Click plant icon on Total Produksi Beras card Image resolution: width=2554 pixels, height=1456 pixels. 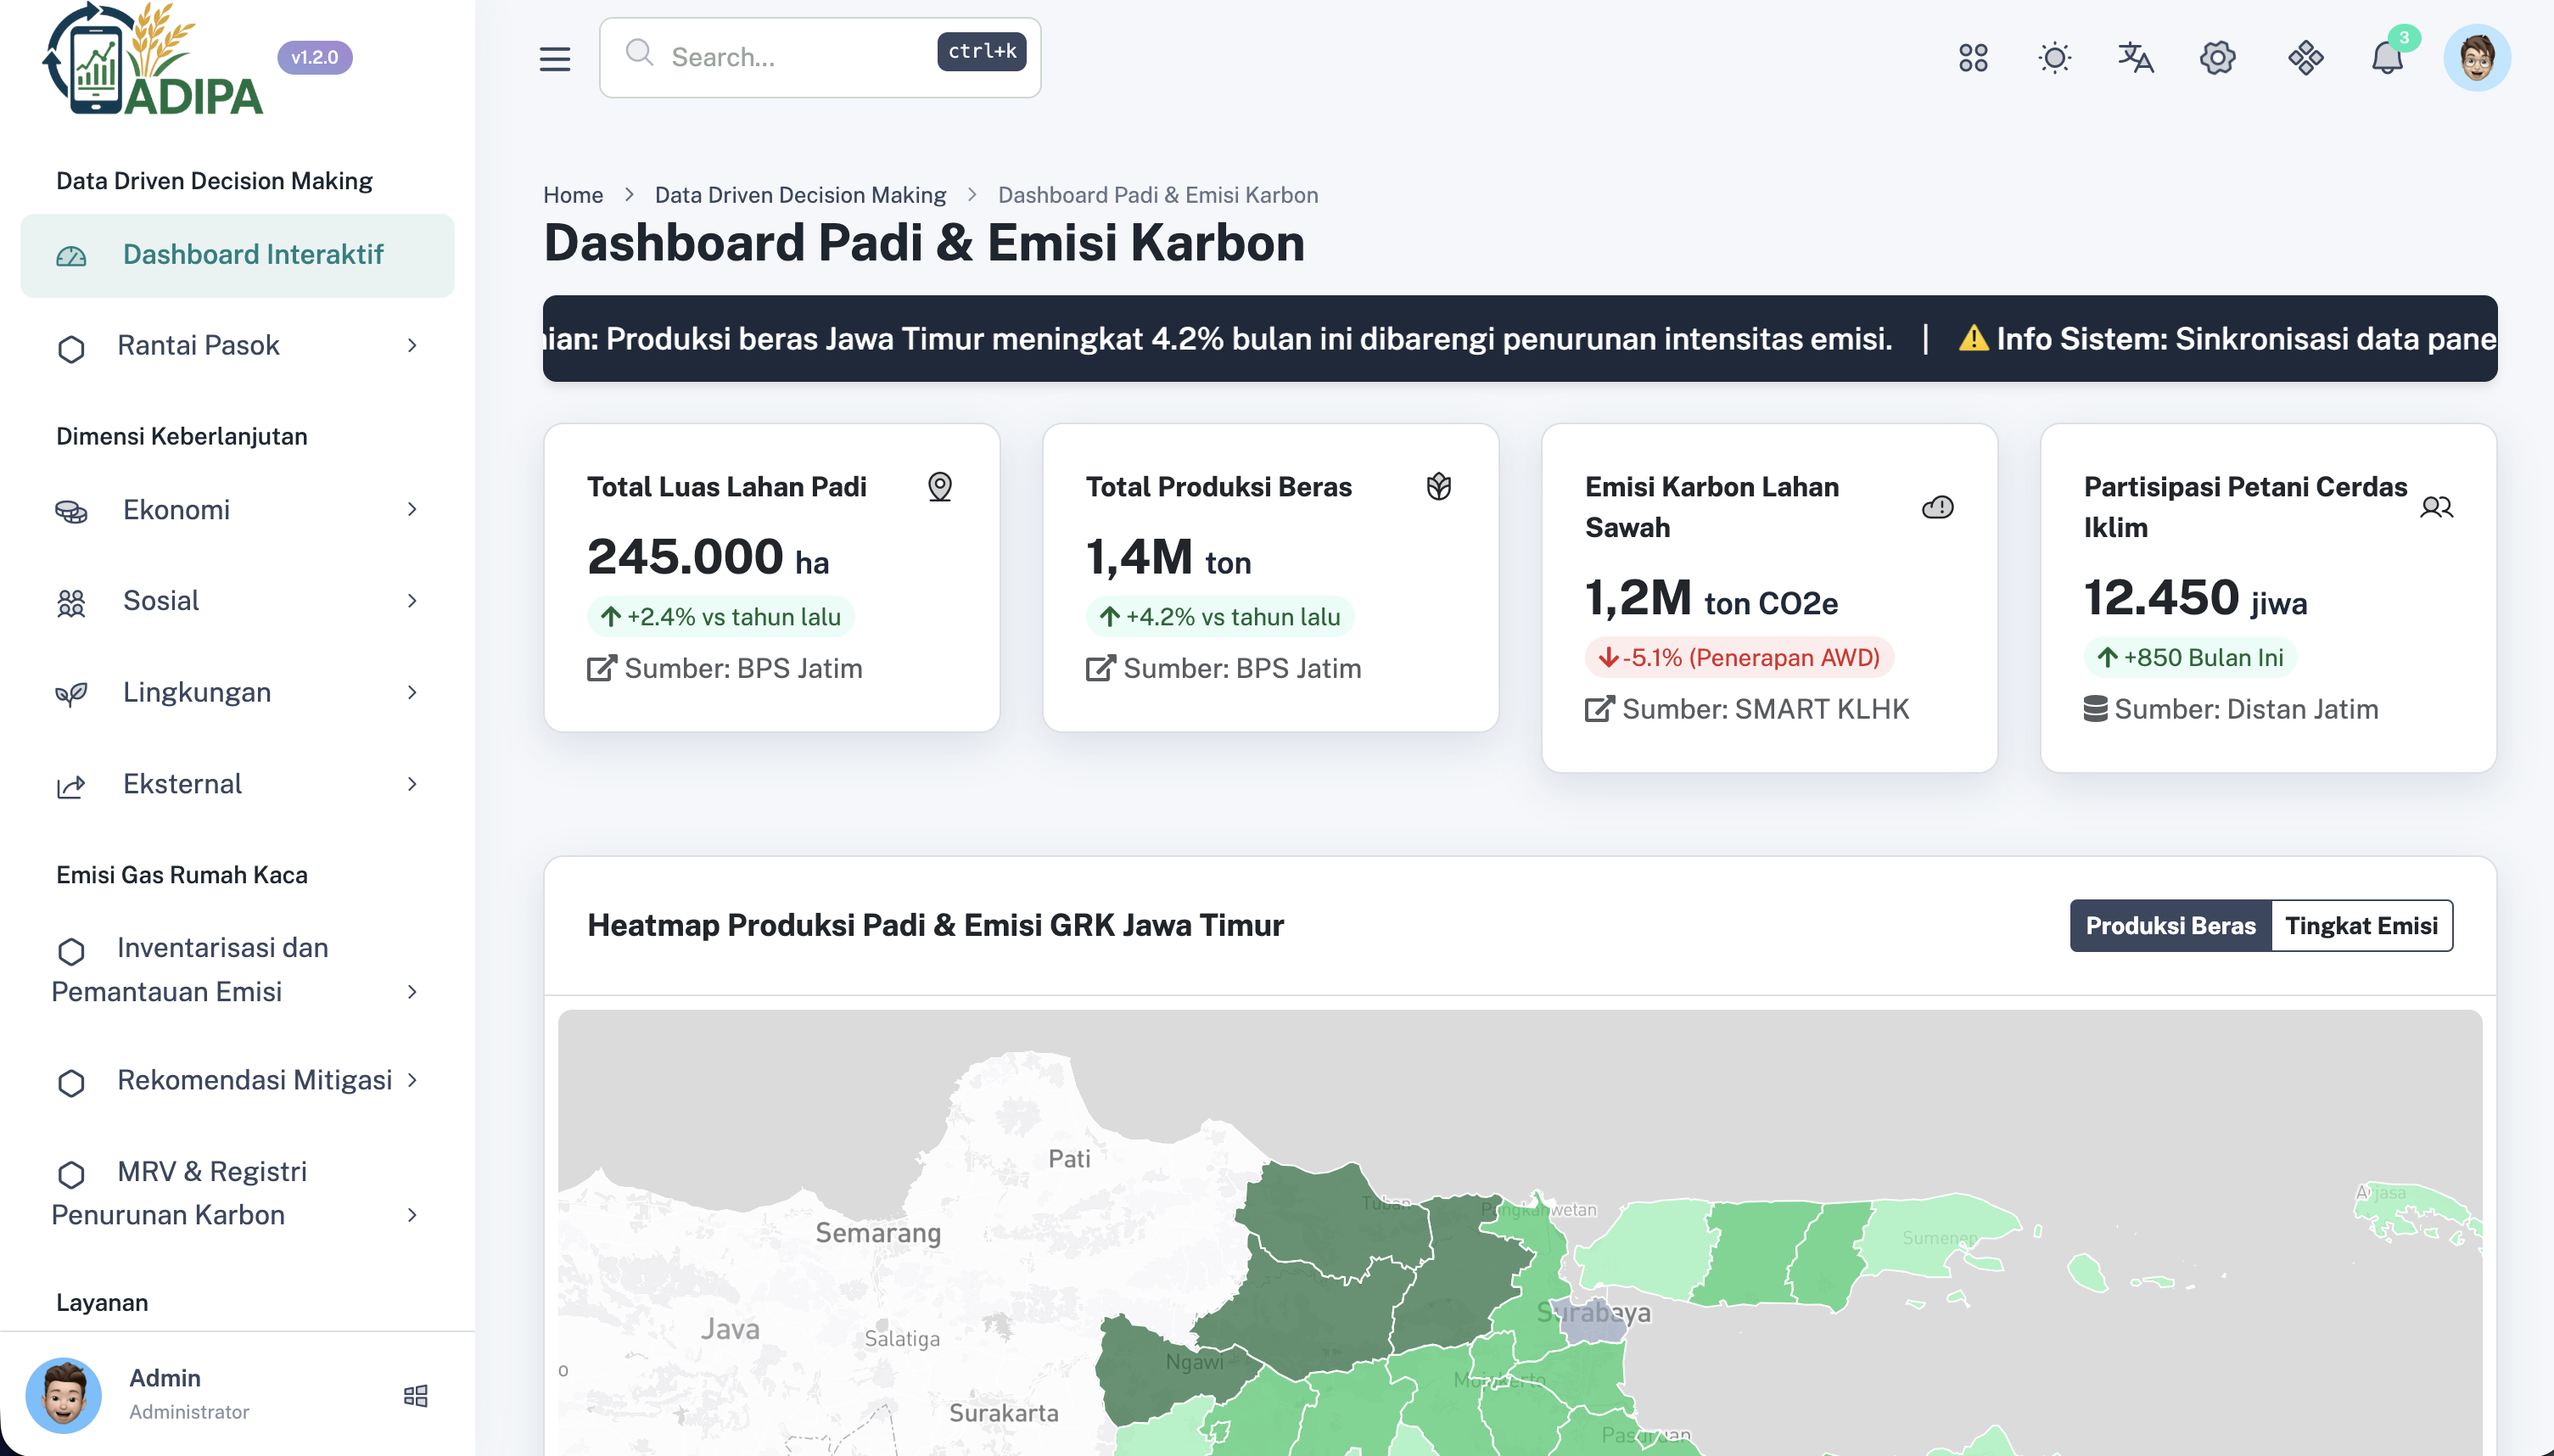1438,487
